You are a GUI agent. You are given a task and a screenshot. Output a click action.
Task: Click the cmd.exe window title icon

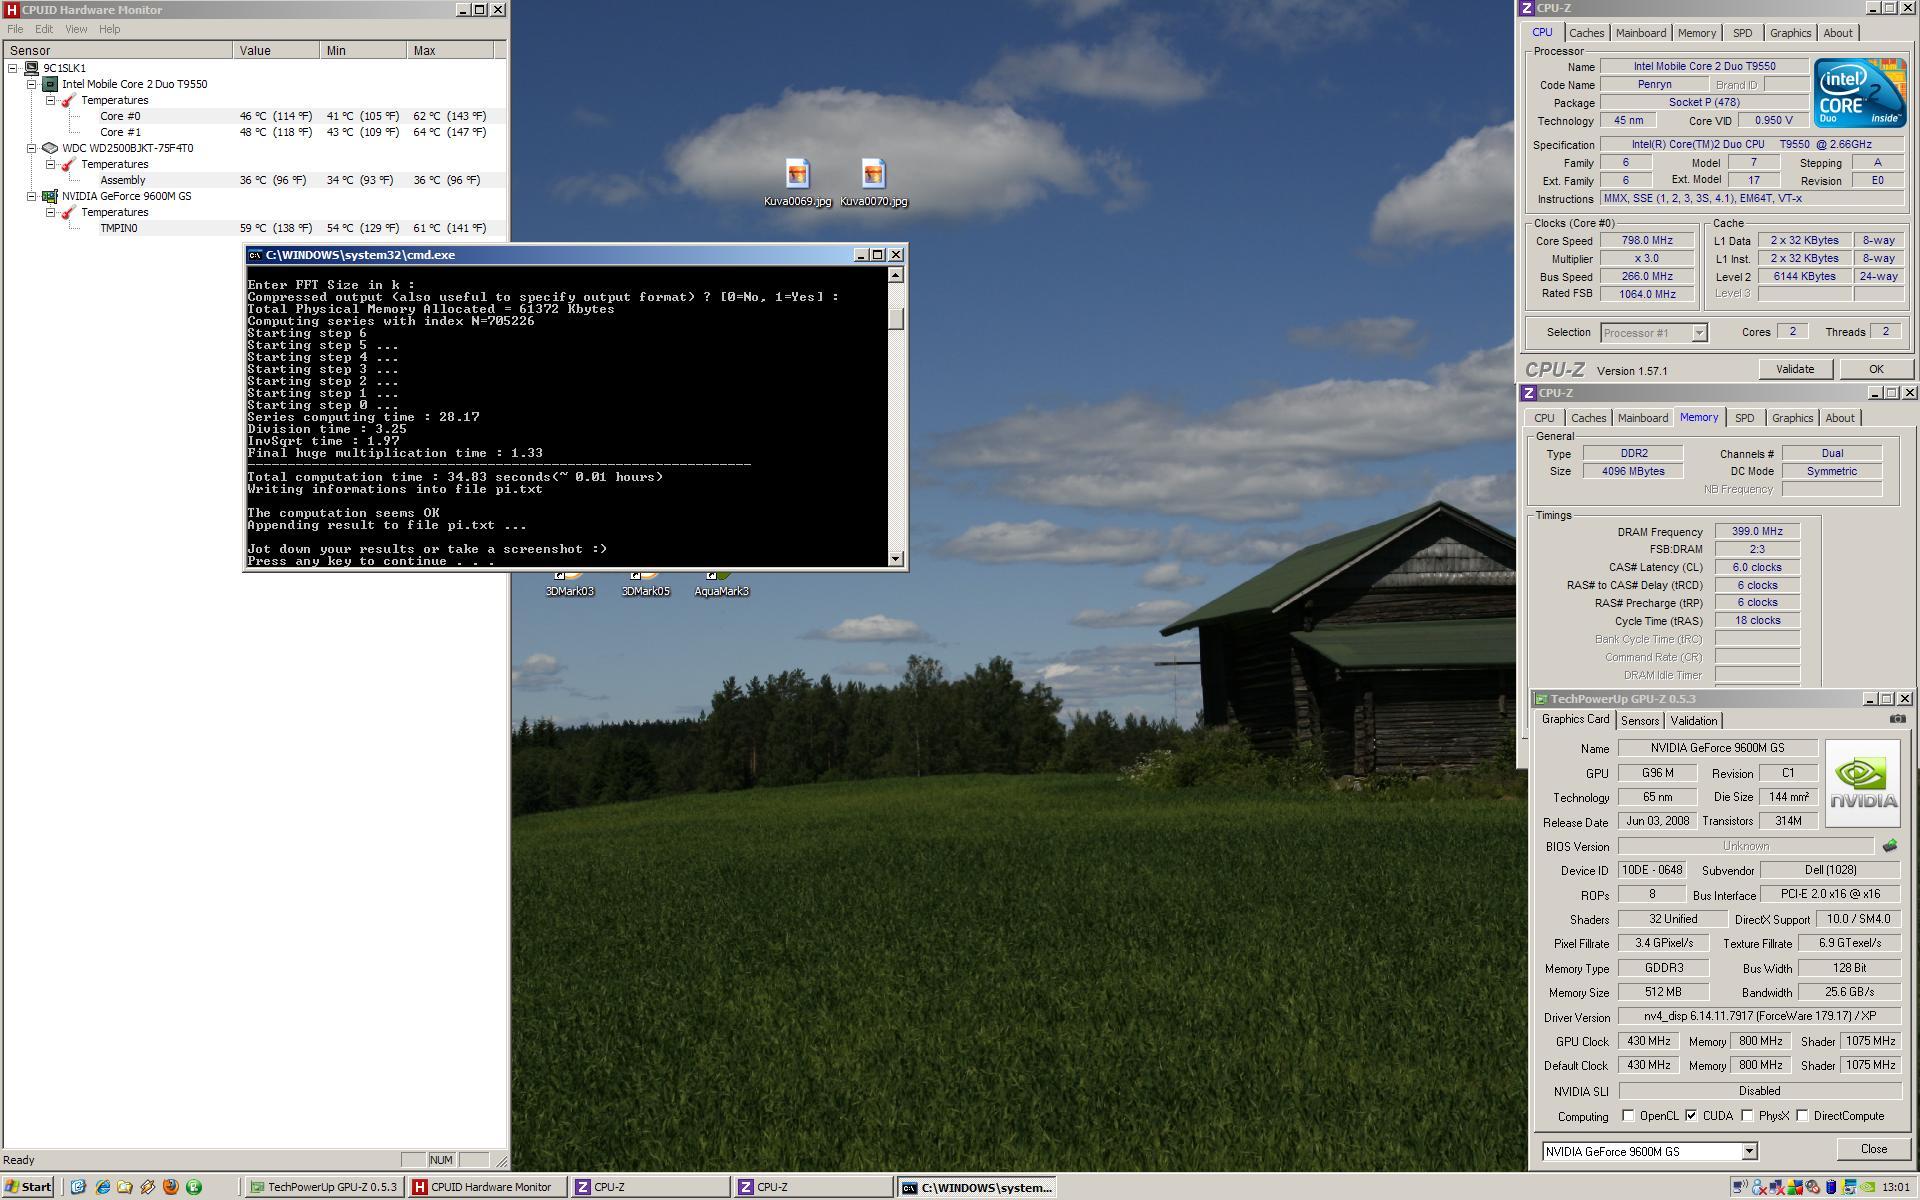(x=255, y=255)
